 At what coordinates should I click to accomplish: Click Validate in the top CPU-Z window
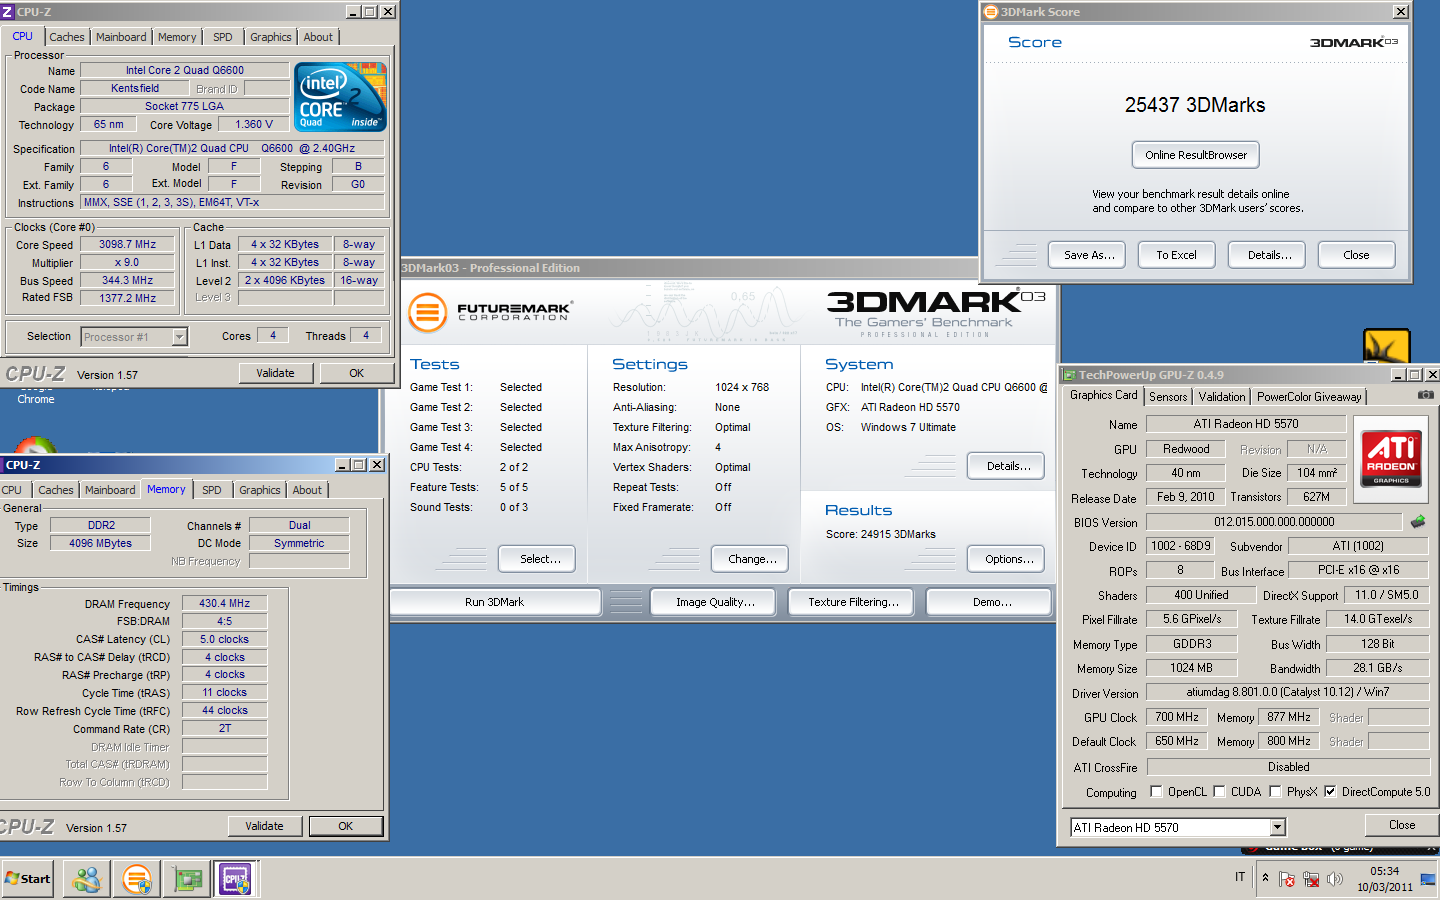tap(275, 373)
